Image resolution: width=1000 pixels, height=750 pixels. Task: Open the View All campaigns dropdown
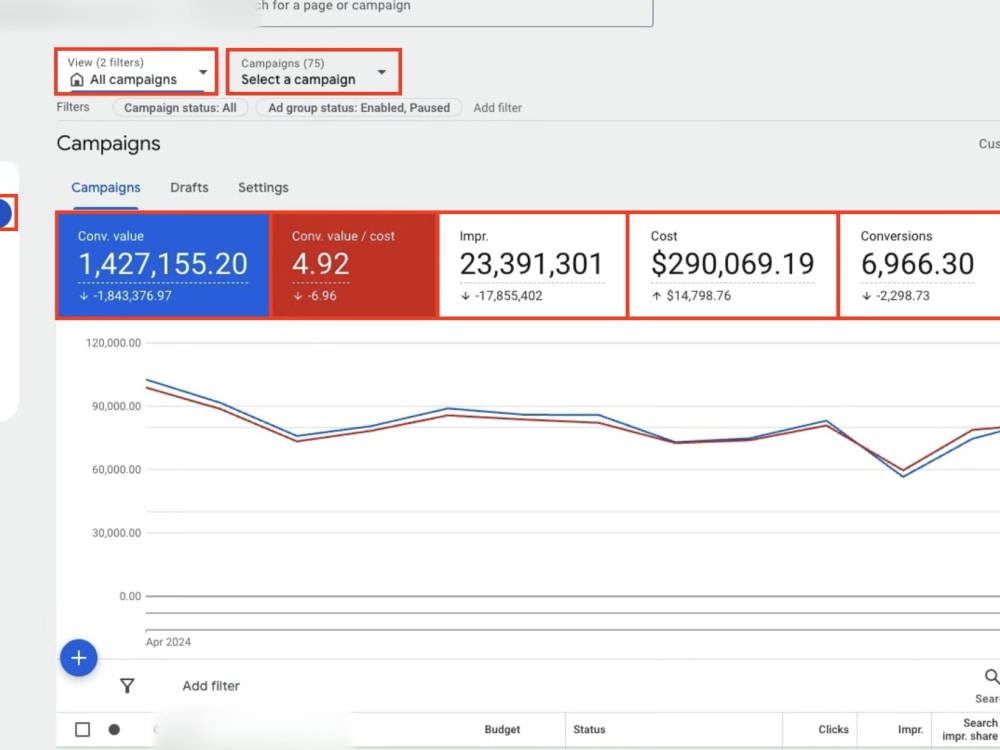136,71
